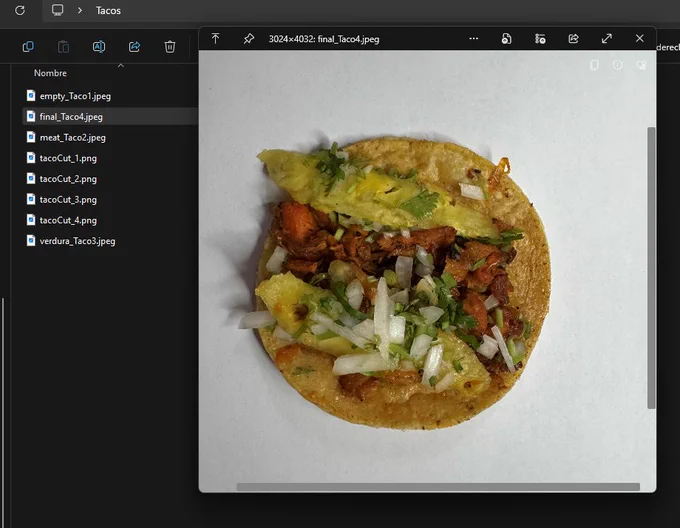
Task: Click the preview vertical scrollbar
Action: pos(651,267)
